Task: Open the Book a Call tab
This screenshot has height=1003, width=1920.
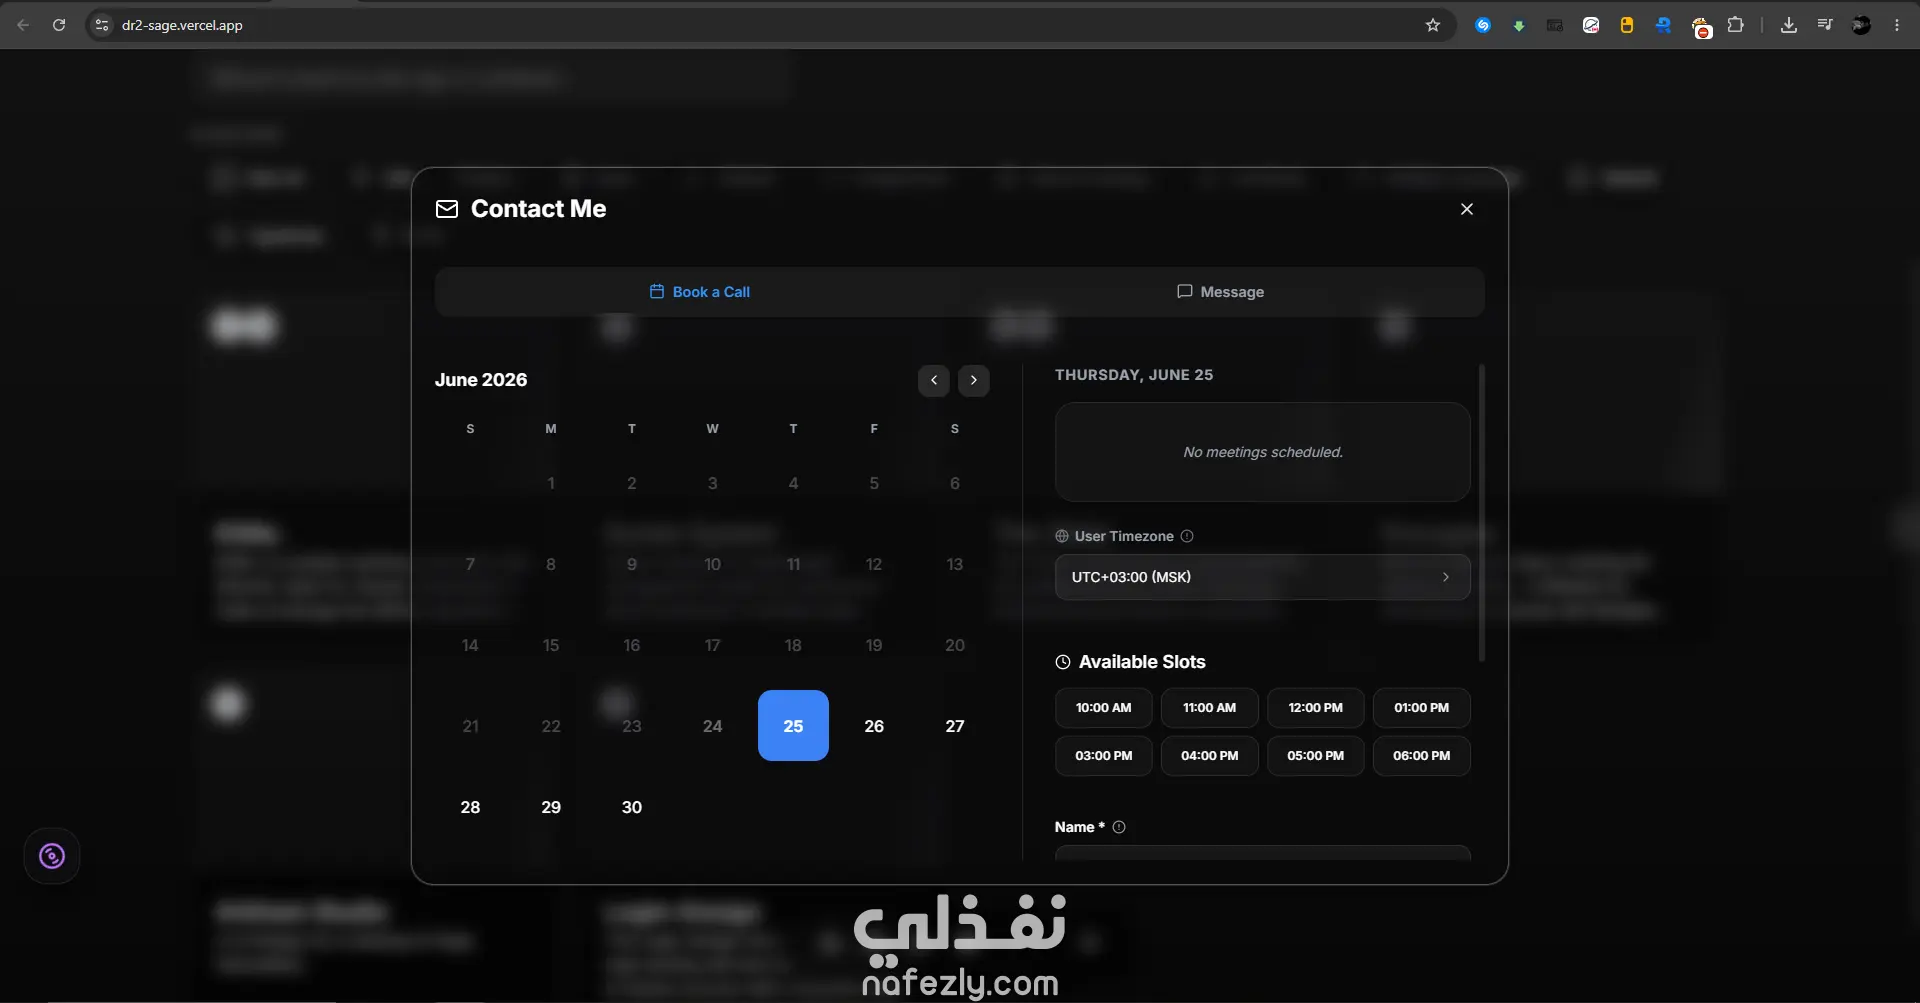Action: pos(698,292)
